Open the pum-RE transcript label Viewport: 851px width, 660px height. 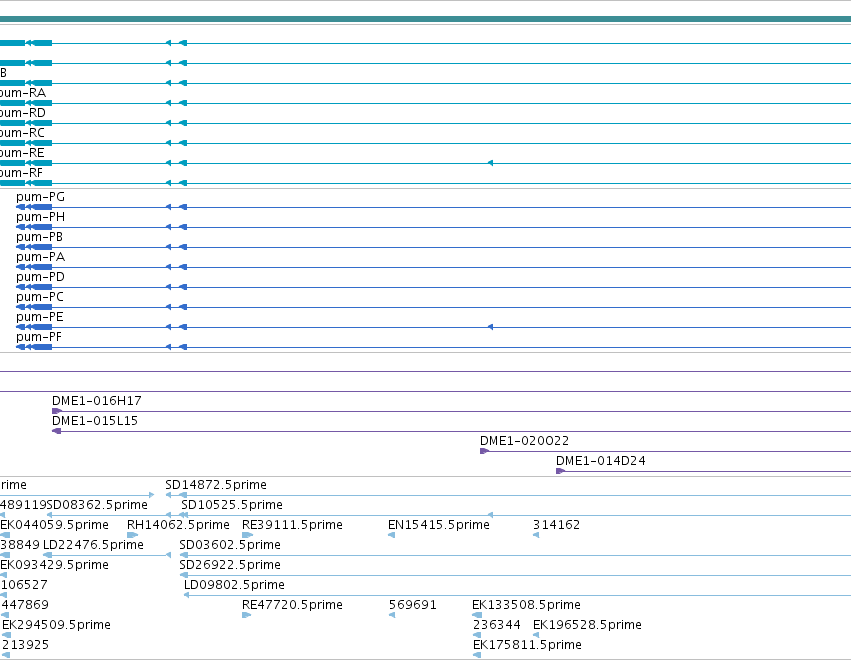(22, 153)
